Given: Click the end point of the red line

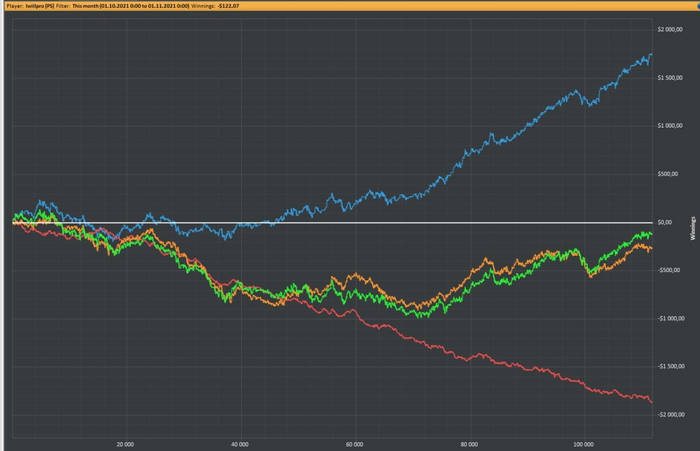Looking at the screenshot, I should pos(652,402).
